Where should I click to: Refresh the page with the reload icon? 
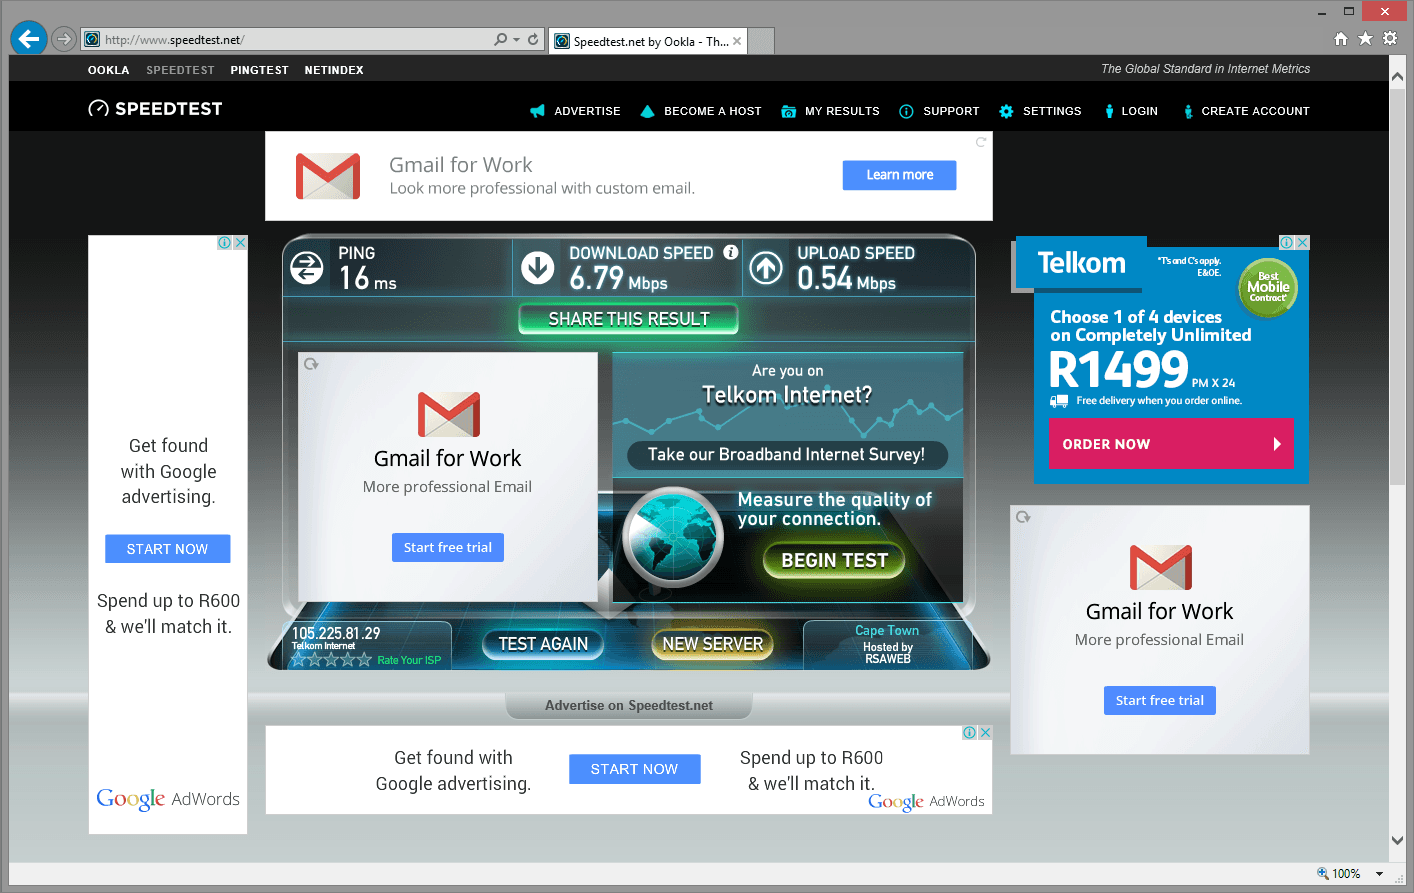pyautogui.click(x=533, y=40)
